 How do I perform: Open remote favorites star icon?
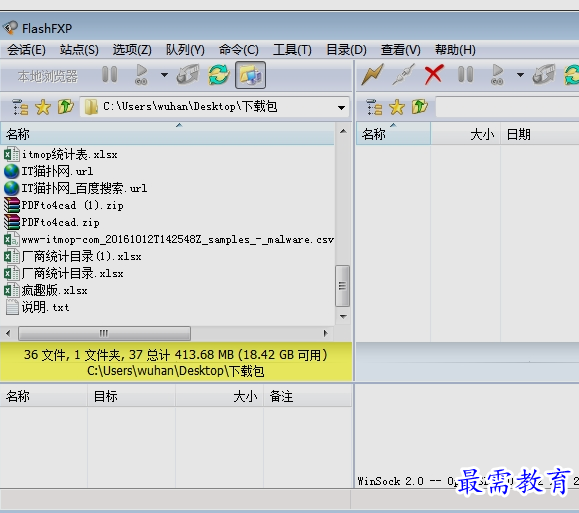coord(397,107)
